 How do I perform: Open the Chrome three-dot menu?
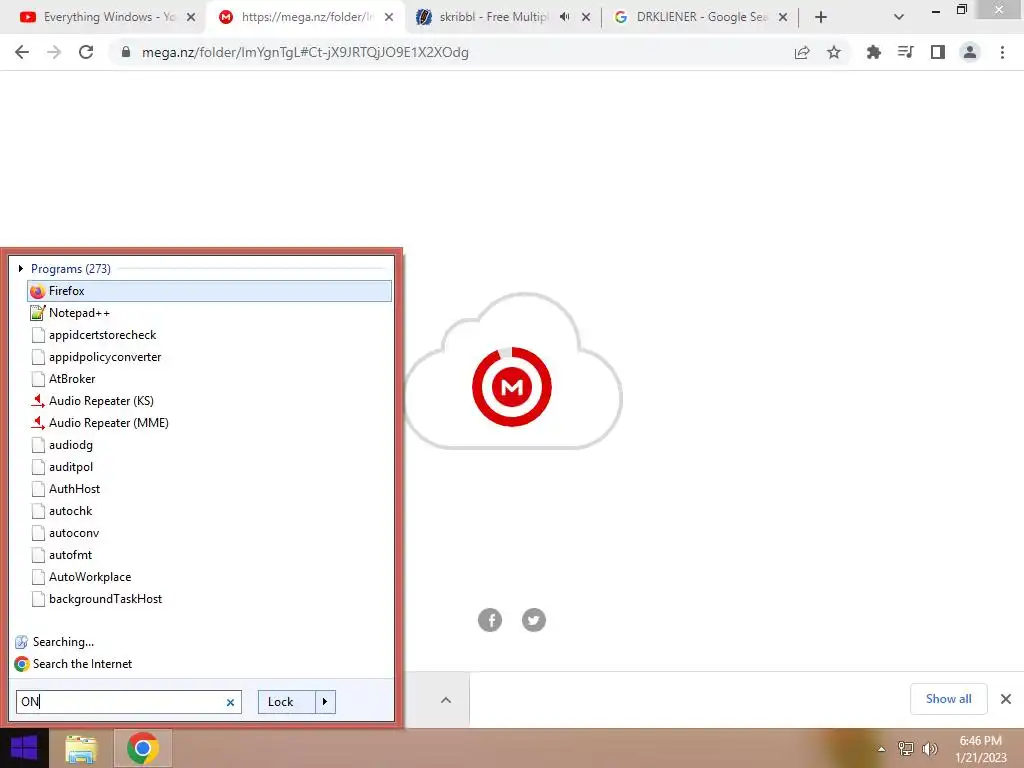point(1002,52)
